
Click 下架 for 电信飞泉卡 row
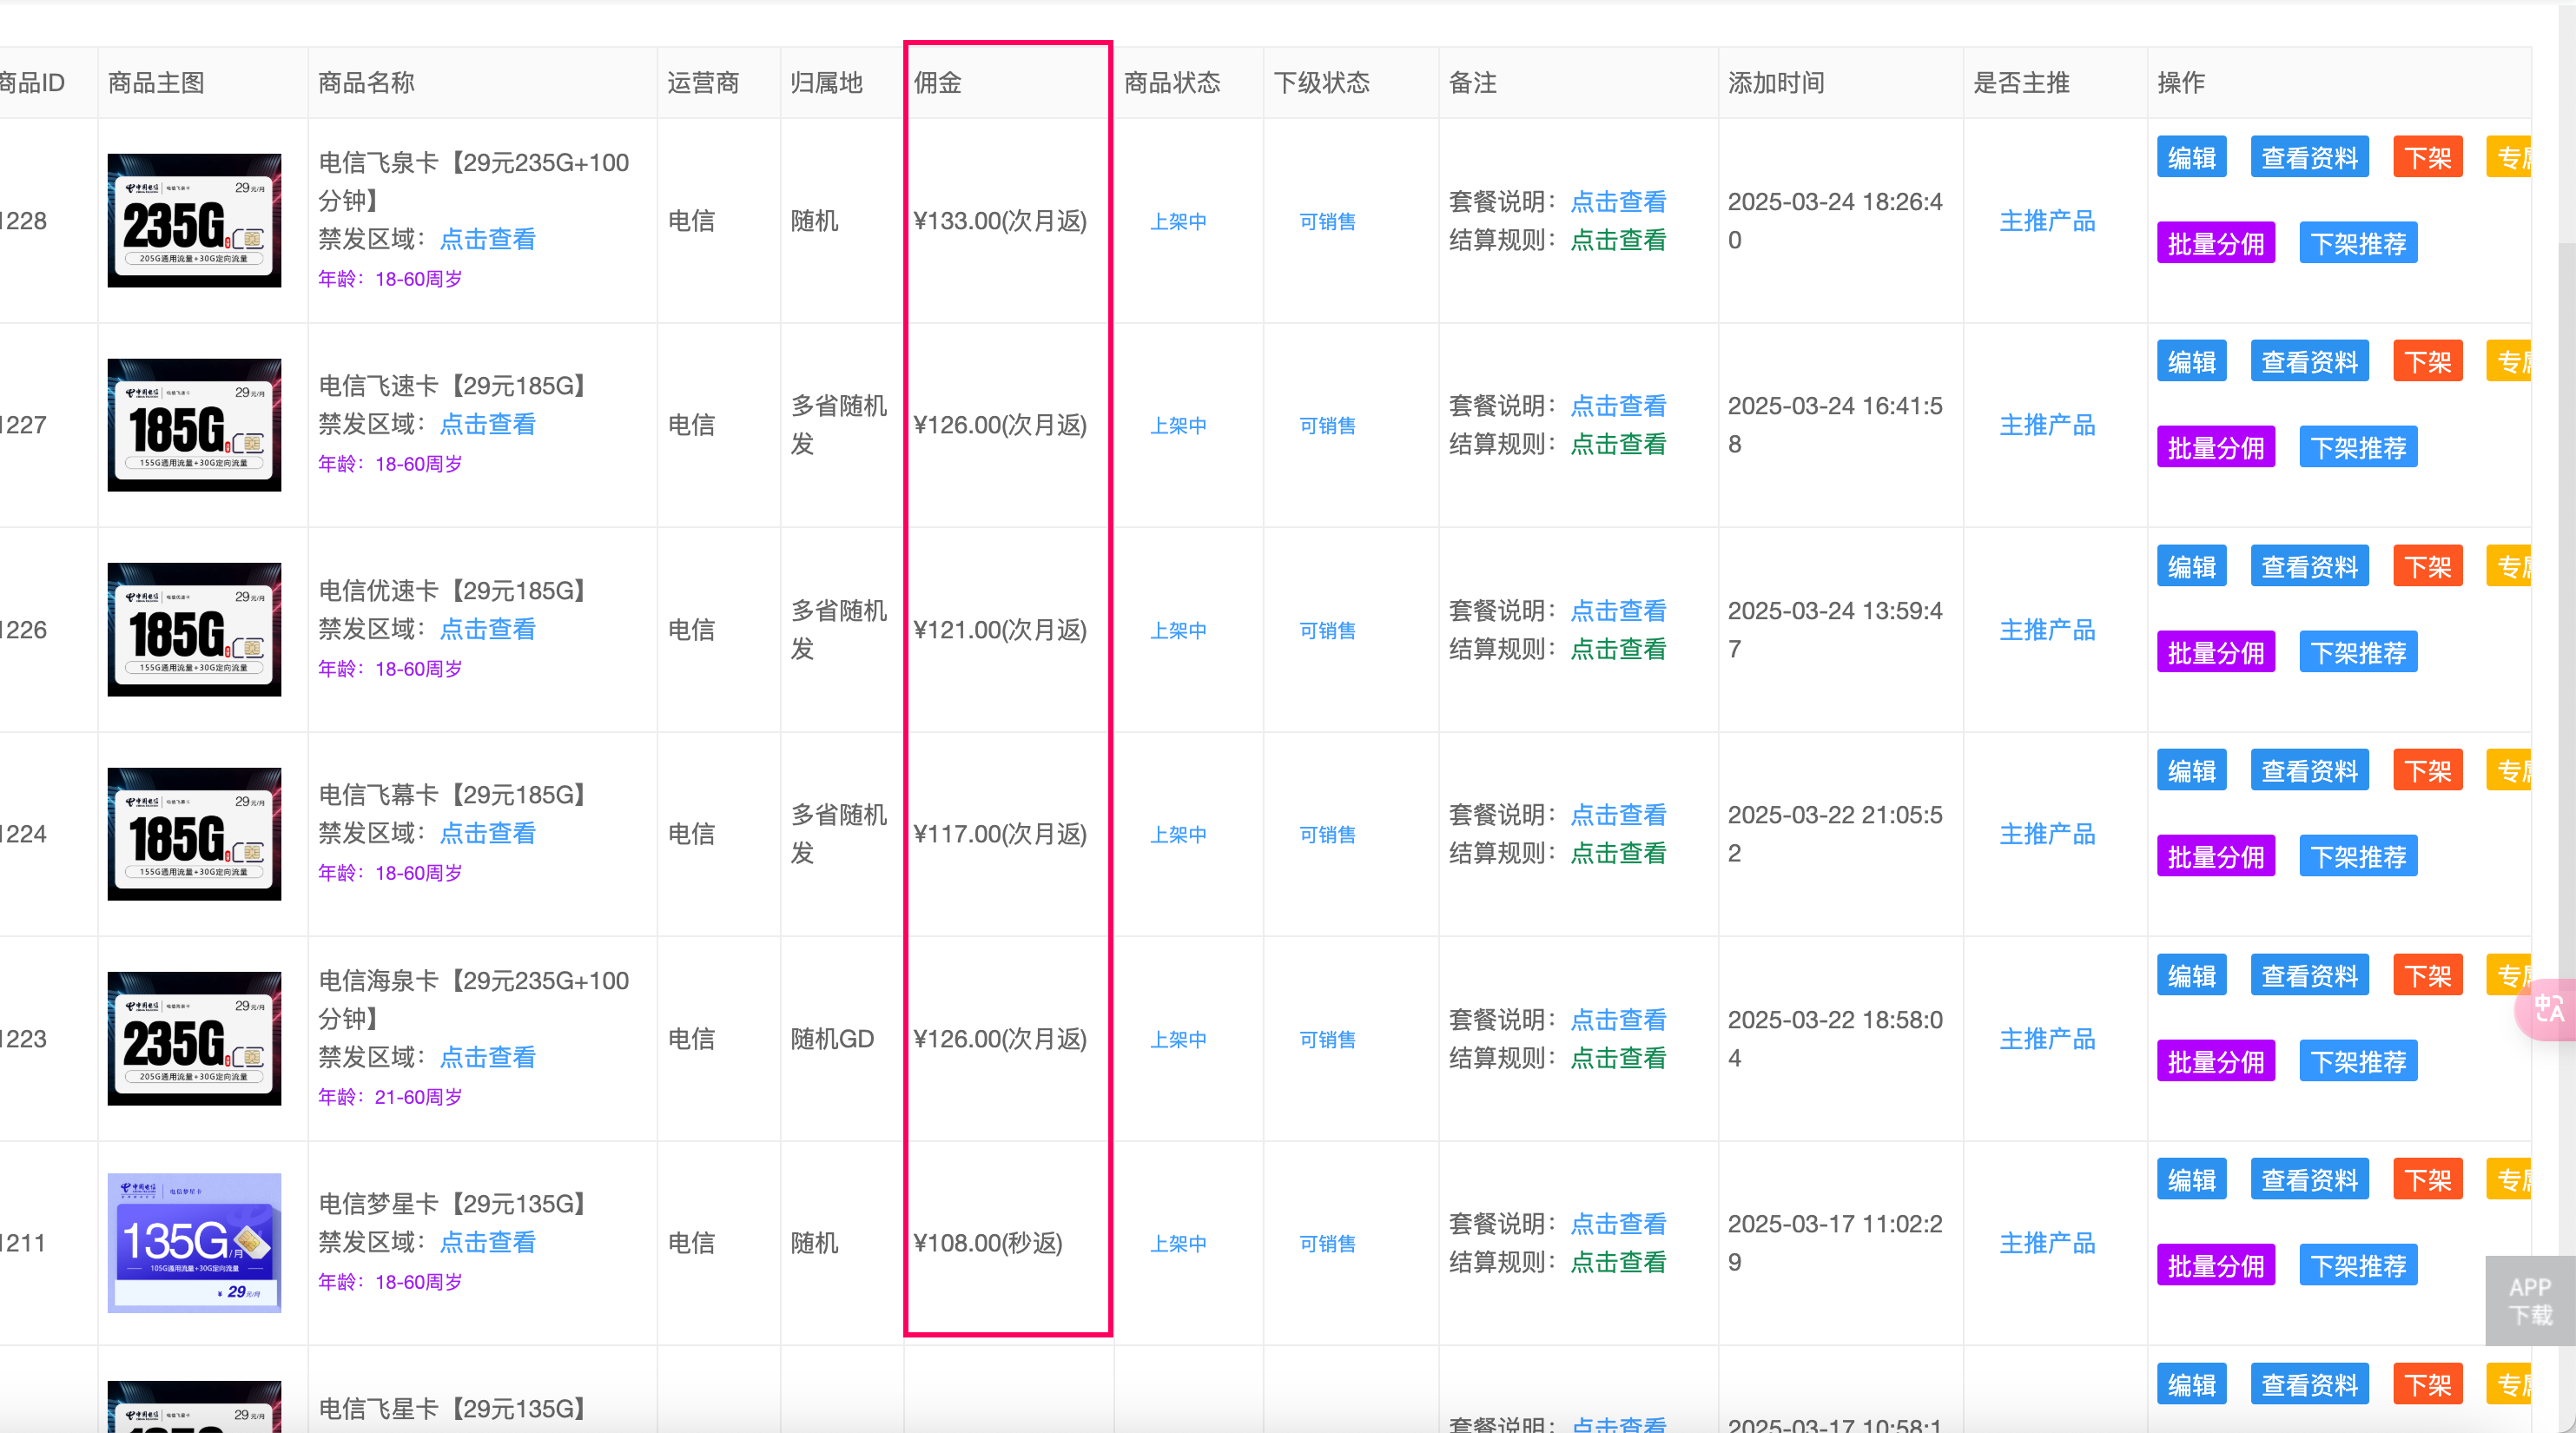(x=2427, y=158)
